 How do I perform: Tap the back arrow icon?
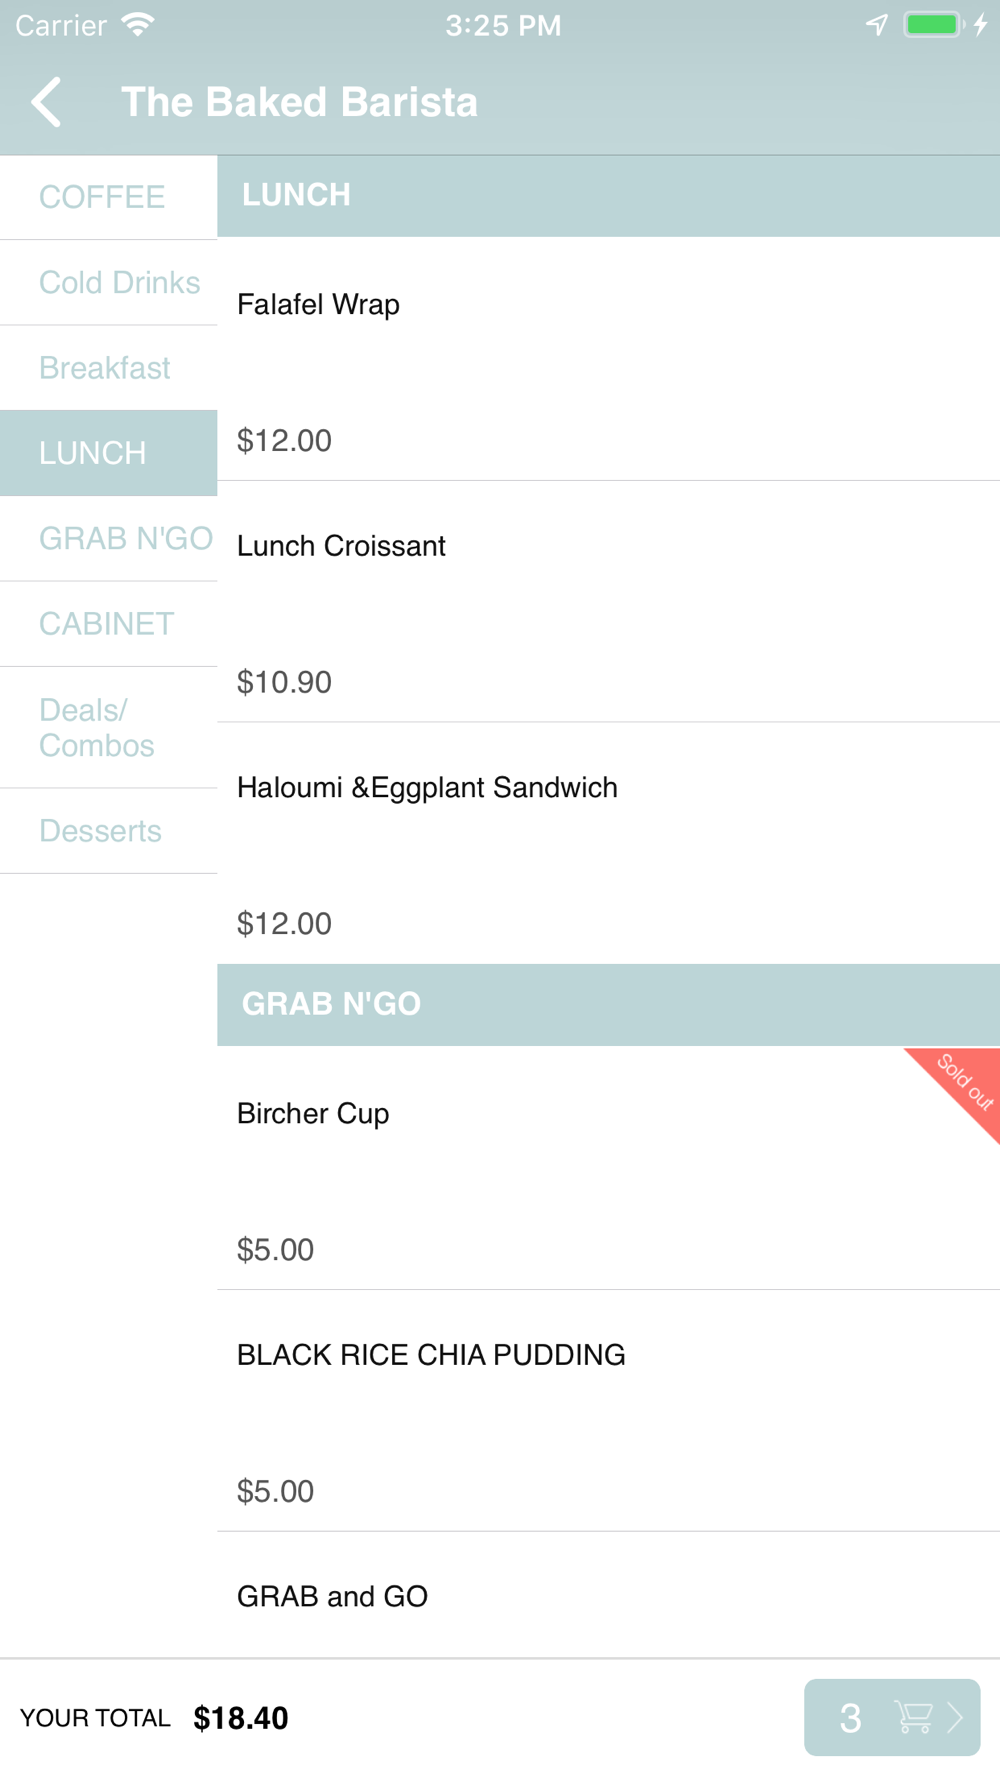46,102
